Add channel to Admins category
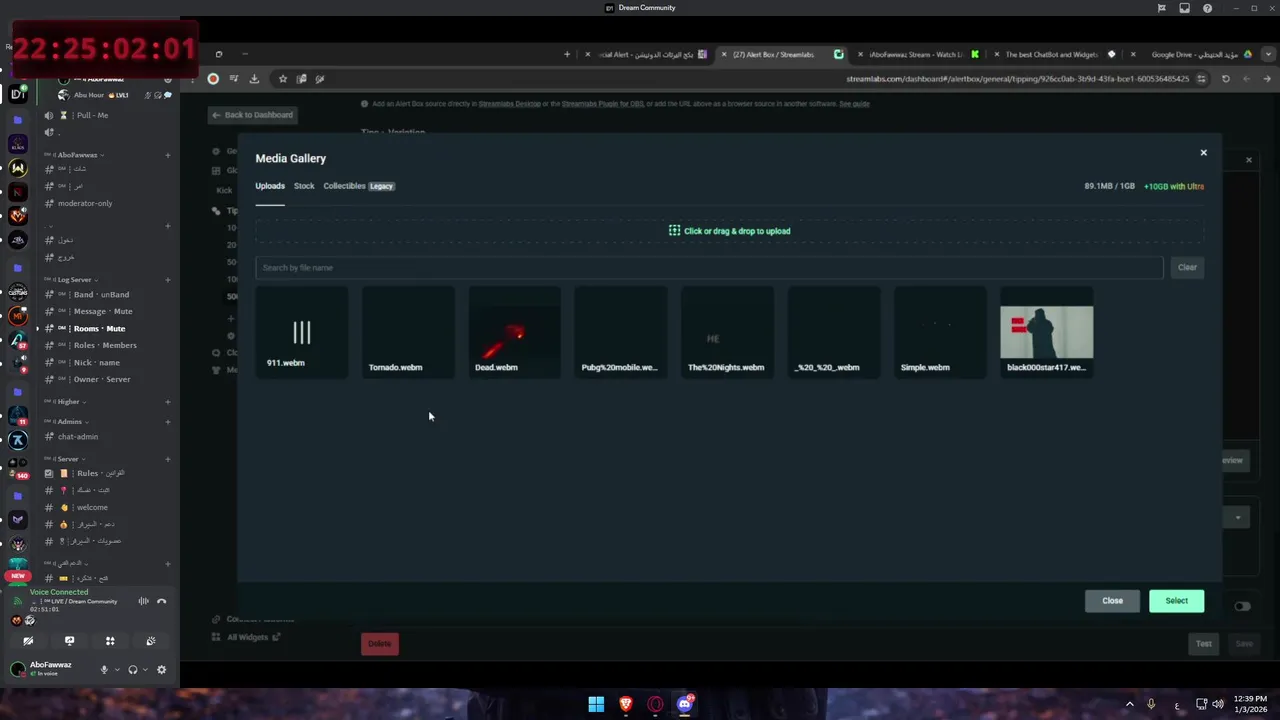This screenshot has width=1280, height=720. click(167, 421)
